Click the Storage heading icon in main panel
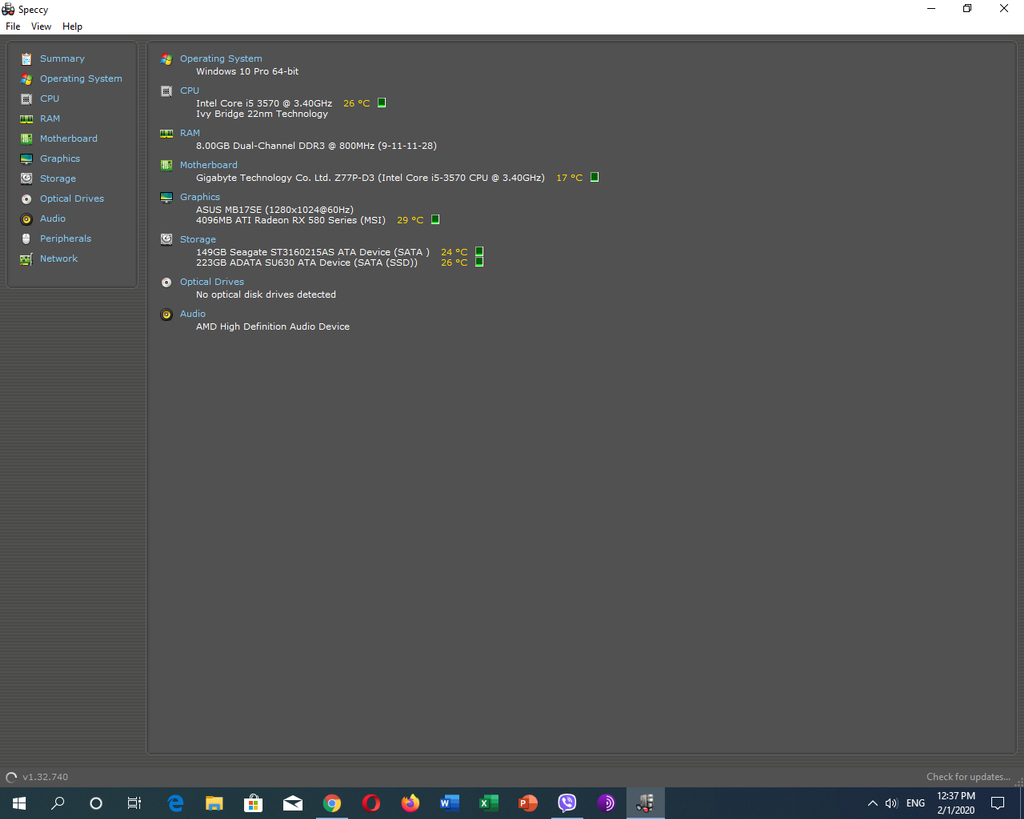 pos(167,240)
